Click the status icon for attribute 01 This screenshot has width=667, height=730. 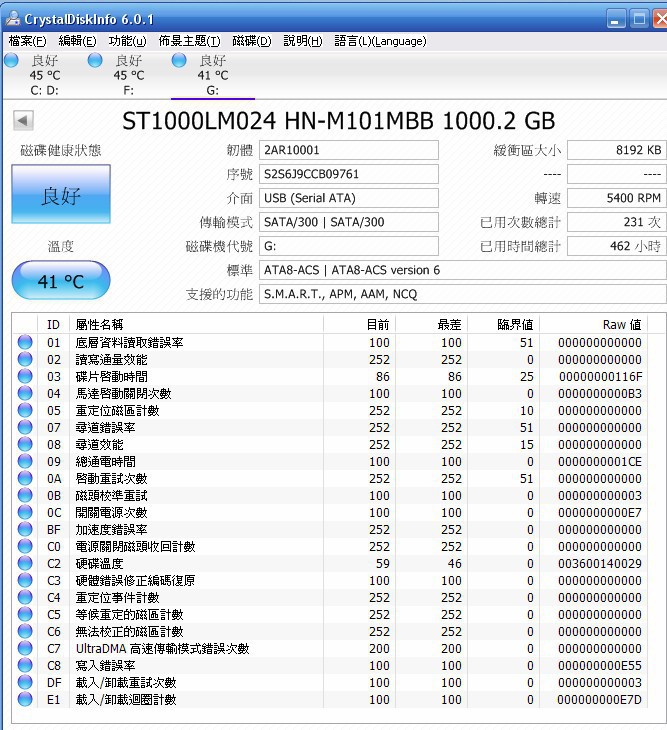tap(25, 342)
